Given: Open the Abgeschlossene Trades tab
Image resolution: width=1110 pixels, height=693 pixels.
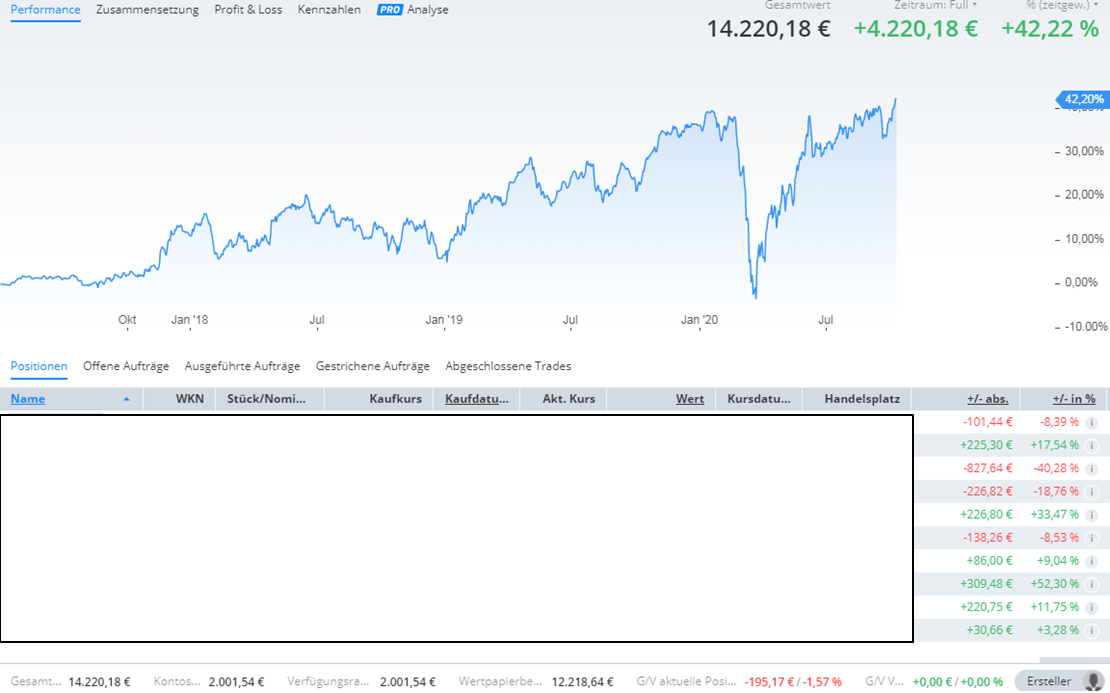Looking at the screenshot, I should [508, 366].
